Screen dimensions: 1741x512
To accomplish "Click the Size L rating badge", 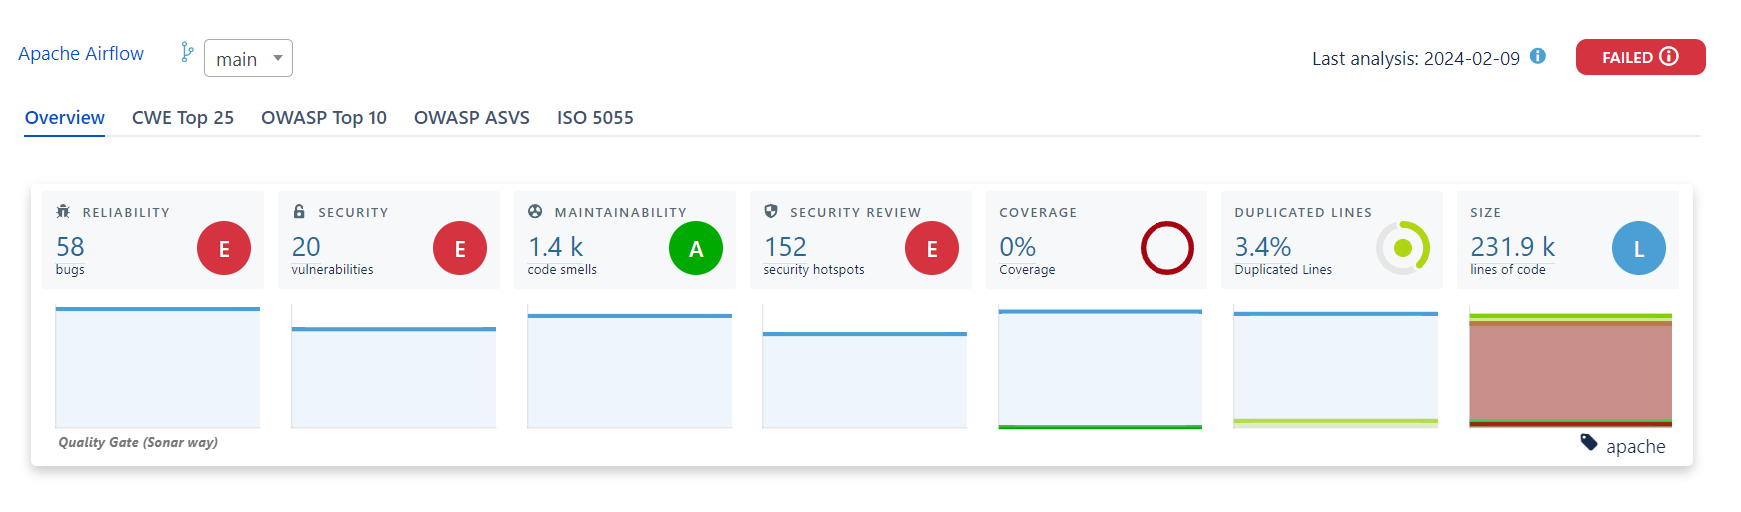I will pos(1639,248).
